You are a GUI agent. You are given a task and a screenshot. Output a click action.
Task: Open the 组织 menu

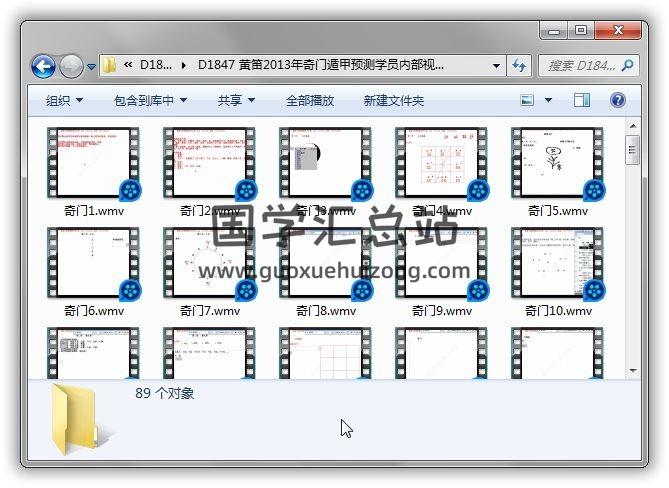64,100
